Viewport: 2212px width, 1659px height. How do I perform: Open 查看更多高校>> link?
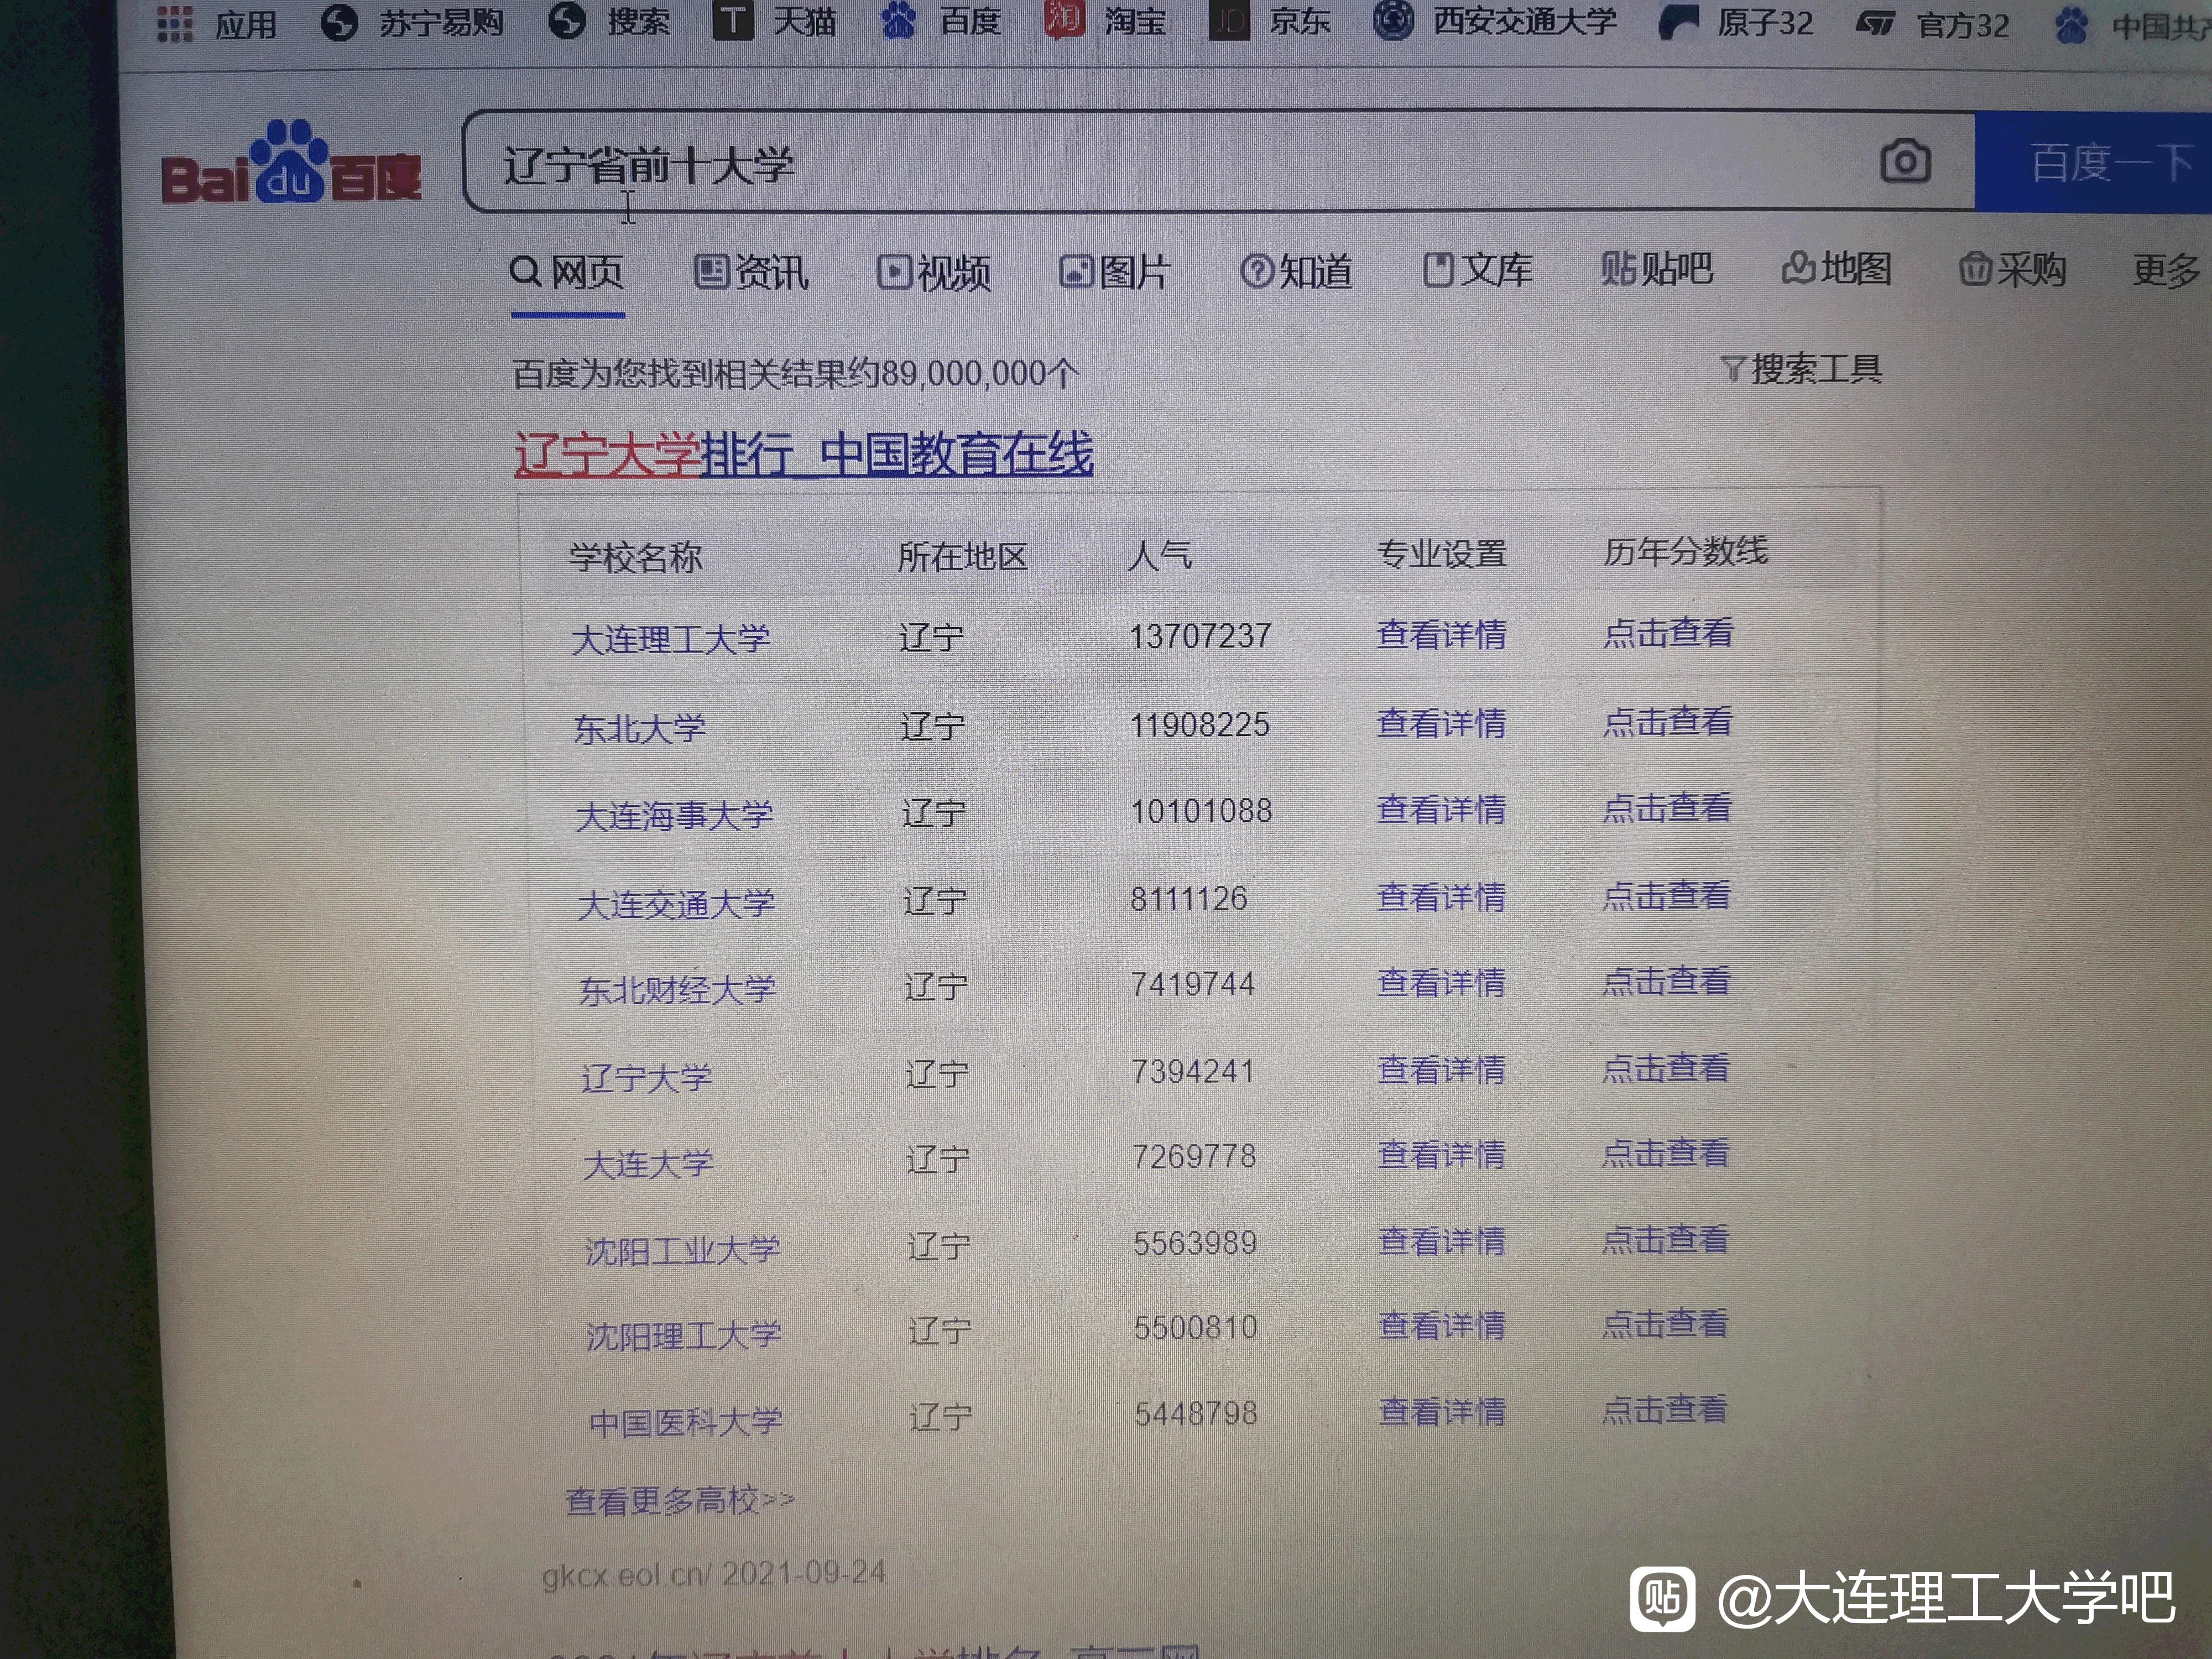pyautogui.click(x=680, y=1501)
